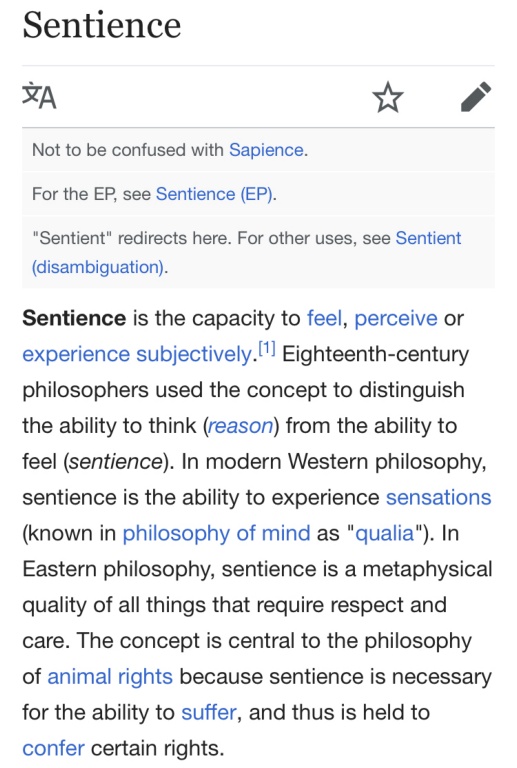Screen dimensions: 517x768
Task: Open the qualia link
Action: 384,533
